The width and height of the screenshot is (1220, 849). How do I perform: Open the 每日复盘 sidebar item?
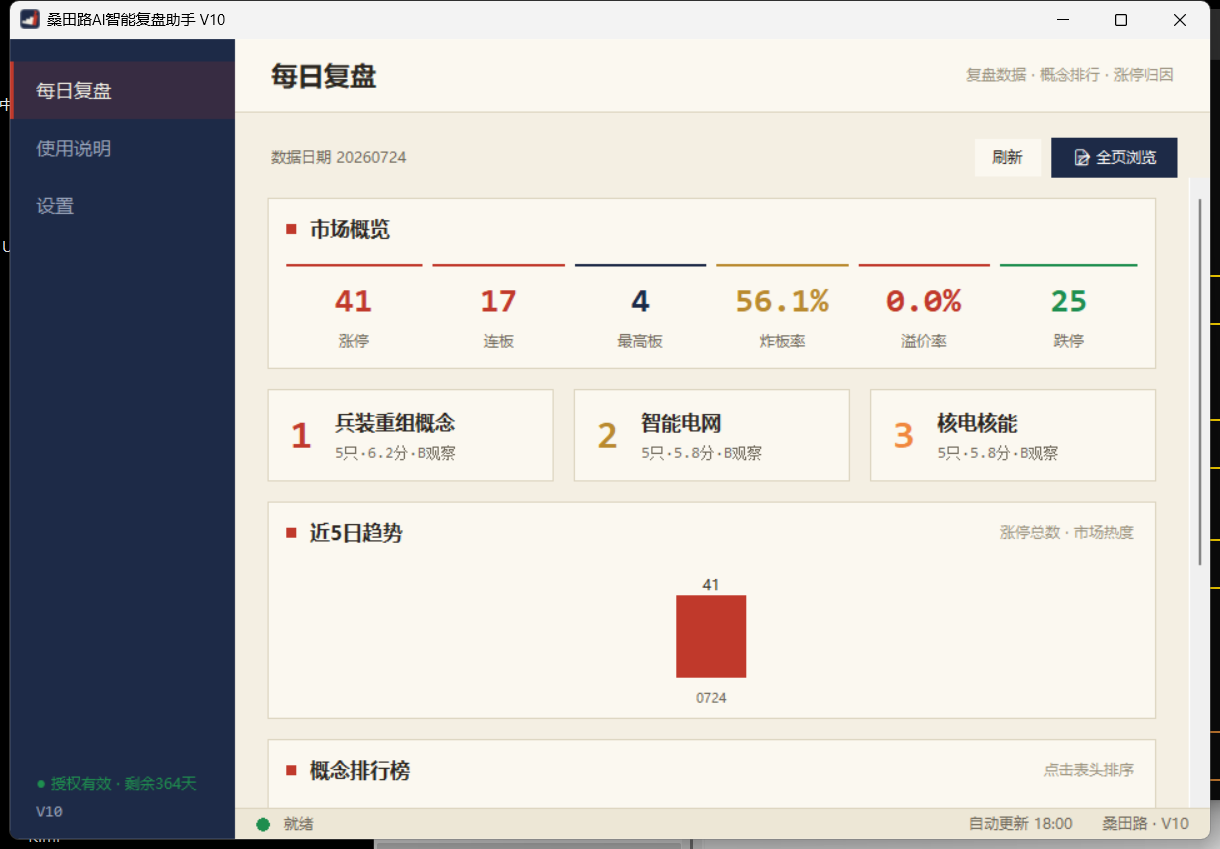point(123,91)
